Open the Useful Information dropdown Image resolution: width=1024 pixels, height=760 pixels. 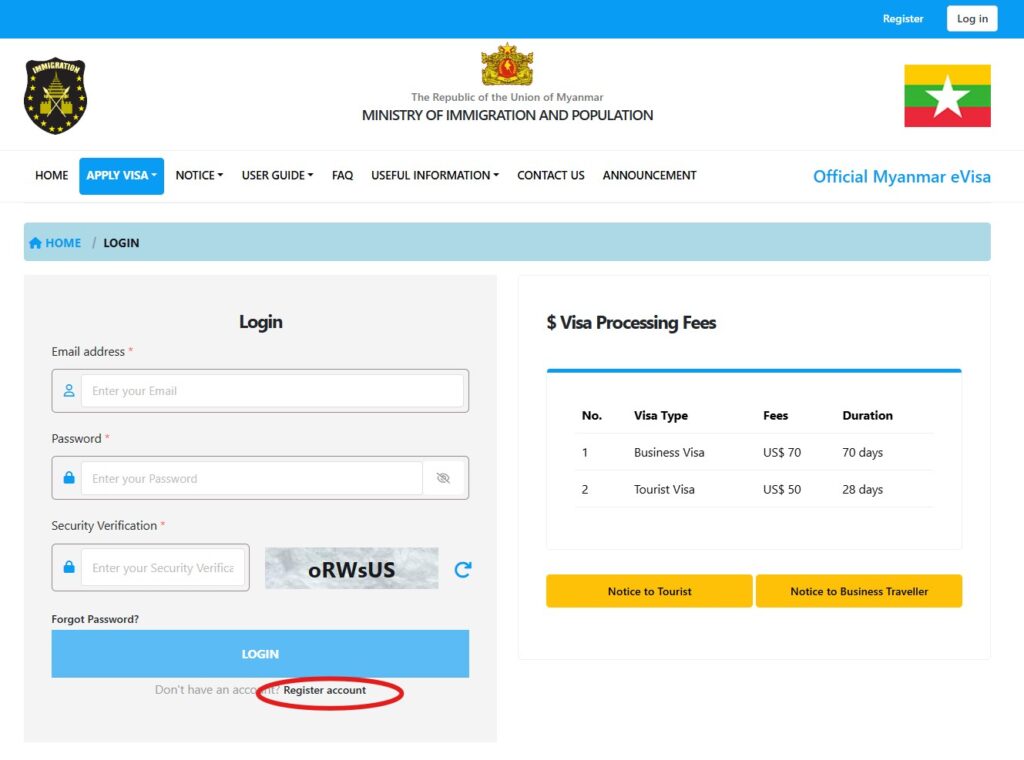tap(435, 176)
